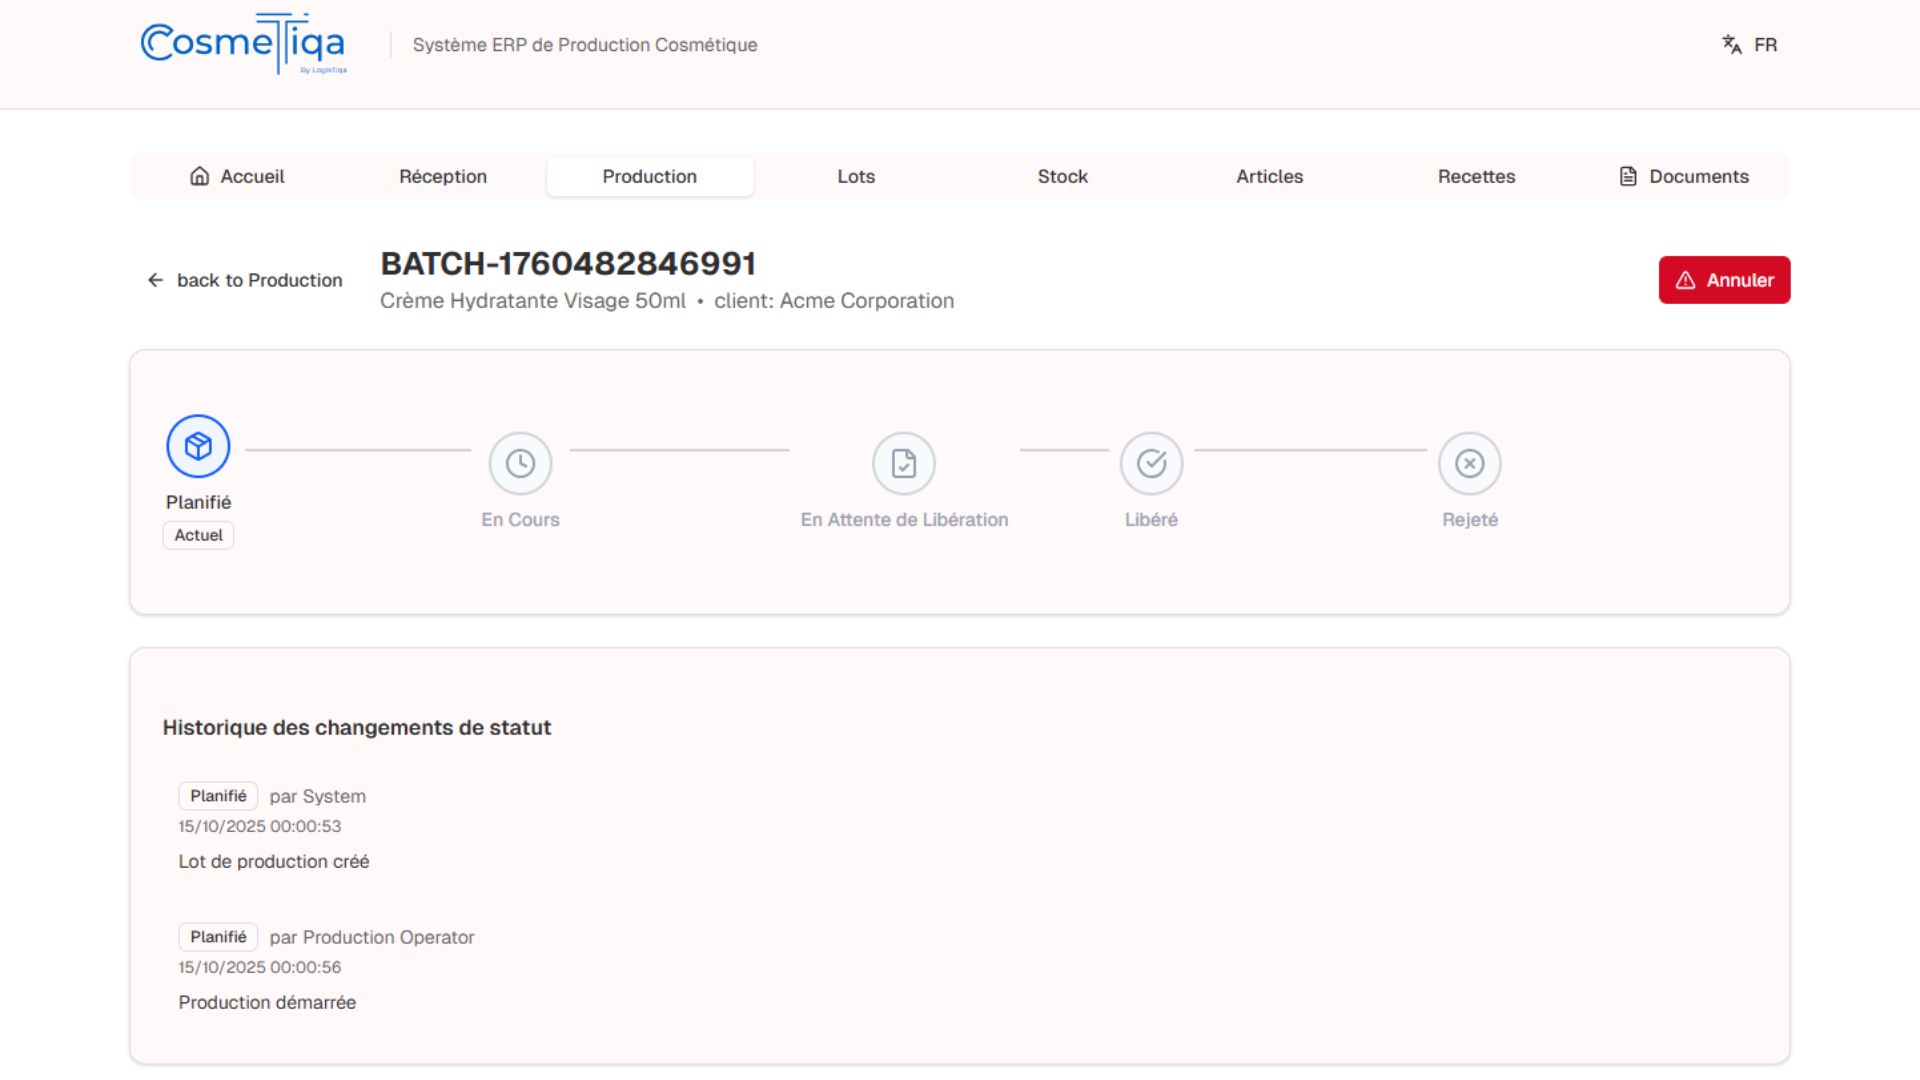
Task: Open the Réception tab
Action: (443, 176)
